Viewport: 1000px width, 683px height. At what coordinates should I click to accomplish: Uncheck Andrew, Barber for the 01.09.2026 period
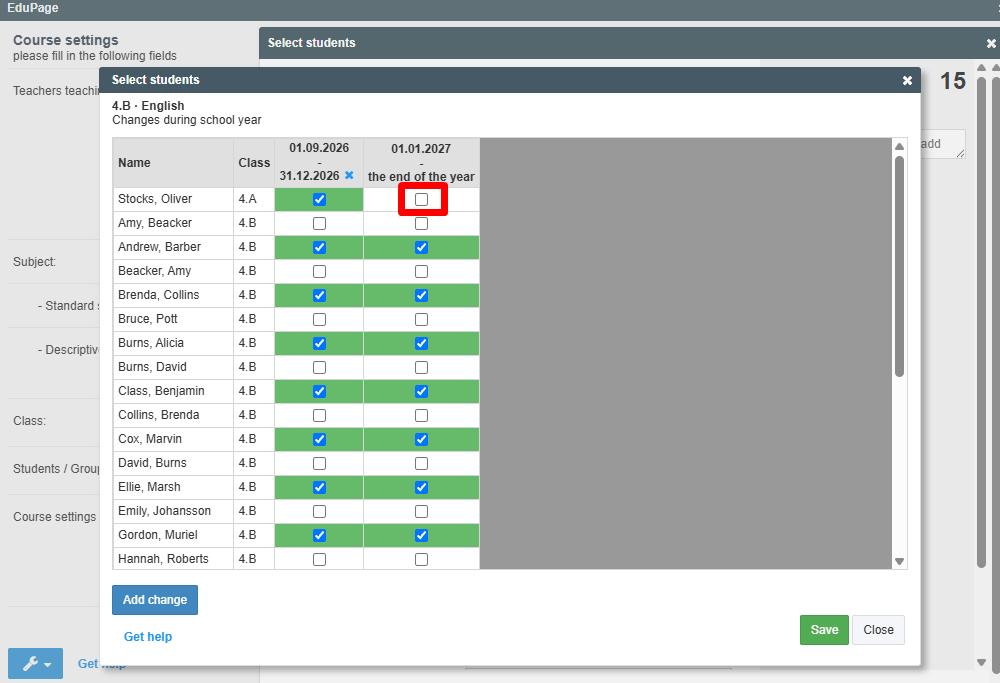coord(320,247)
